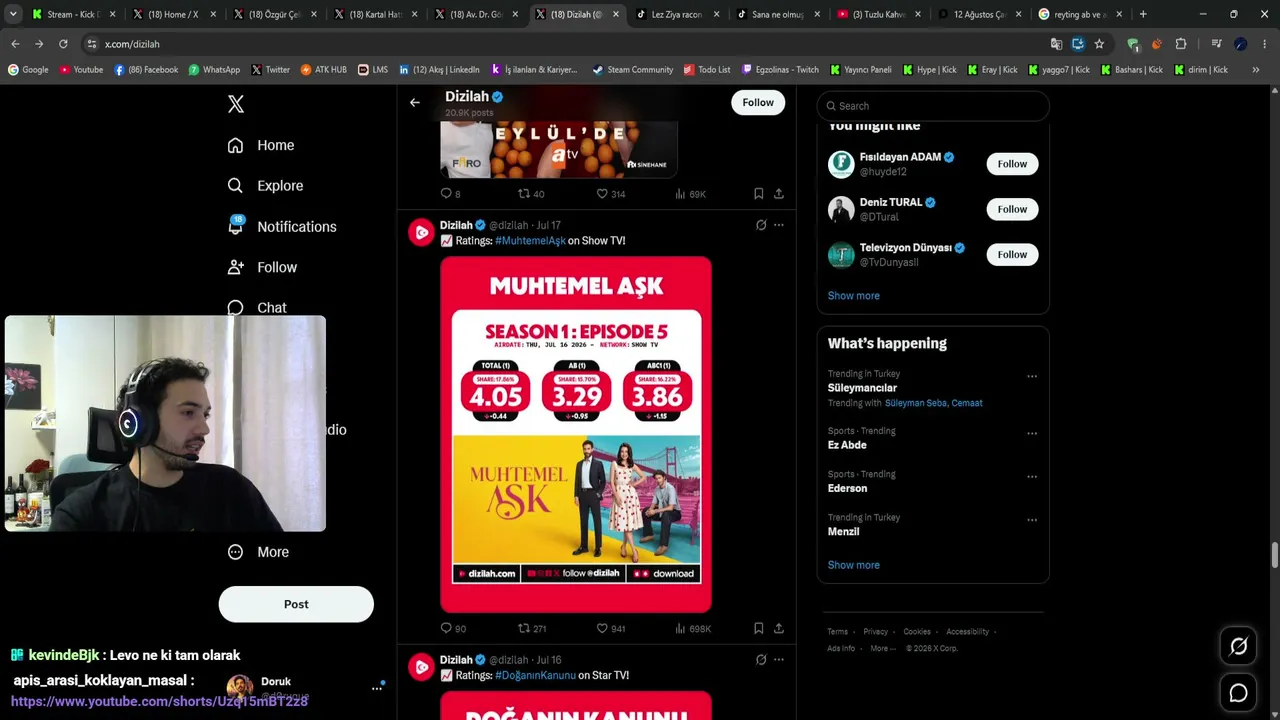Open the #DoğanınKanunu hashtag link
This screenshot has height=720, width=1280.
(535, 676)
